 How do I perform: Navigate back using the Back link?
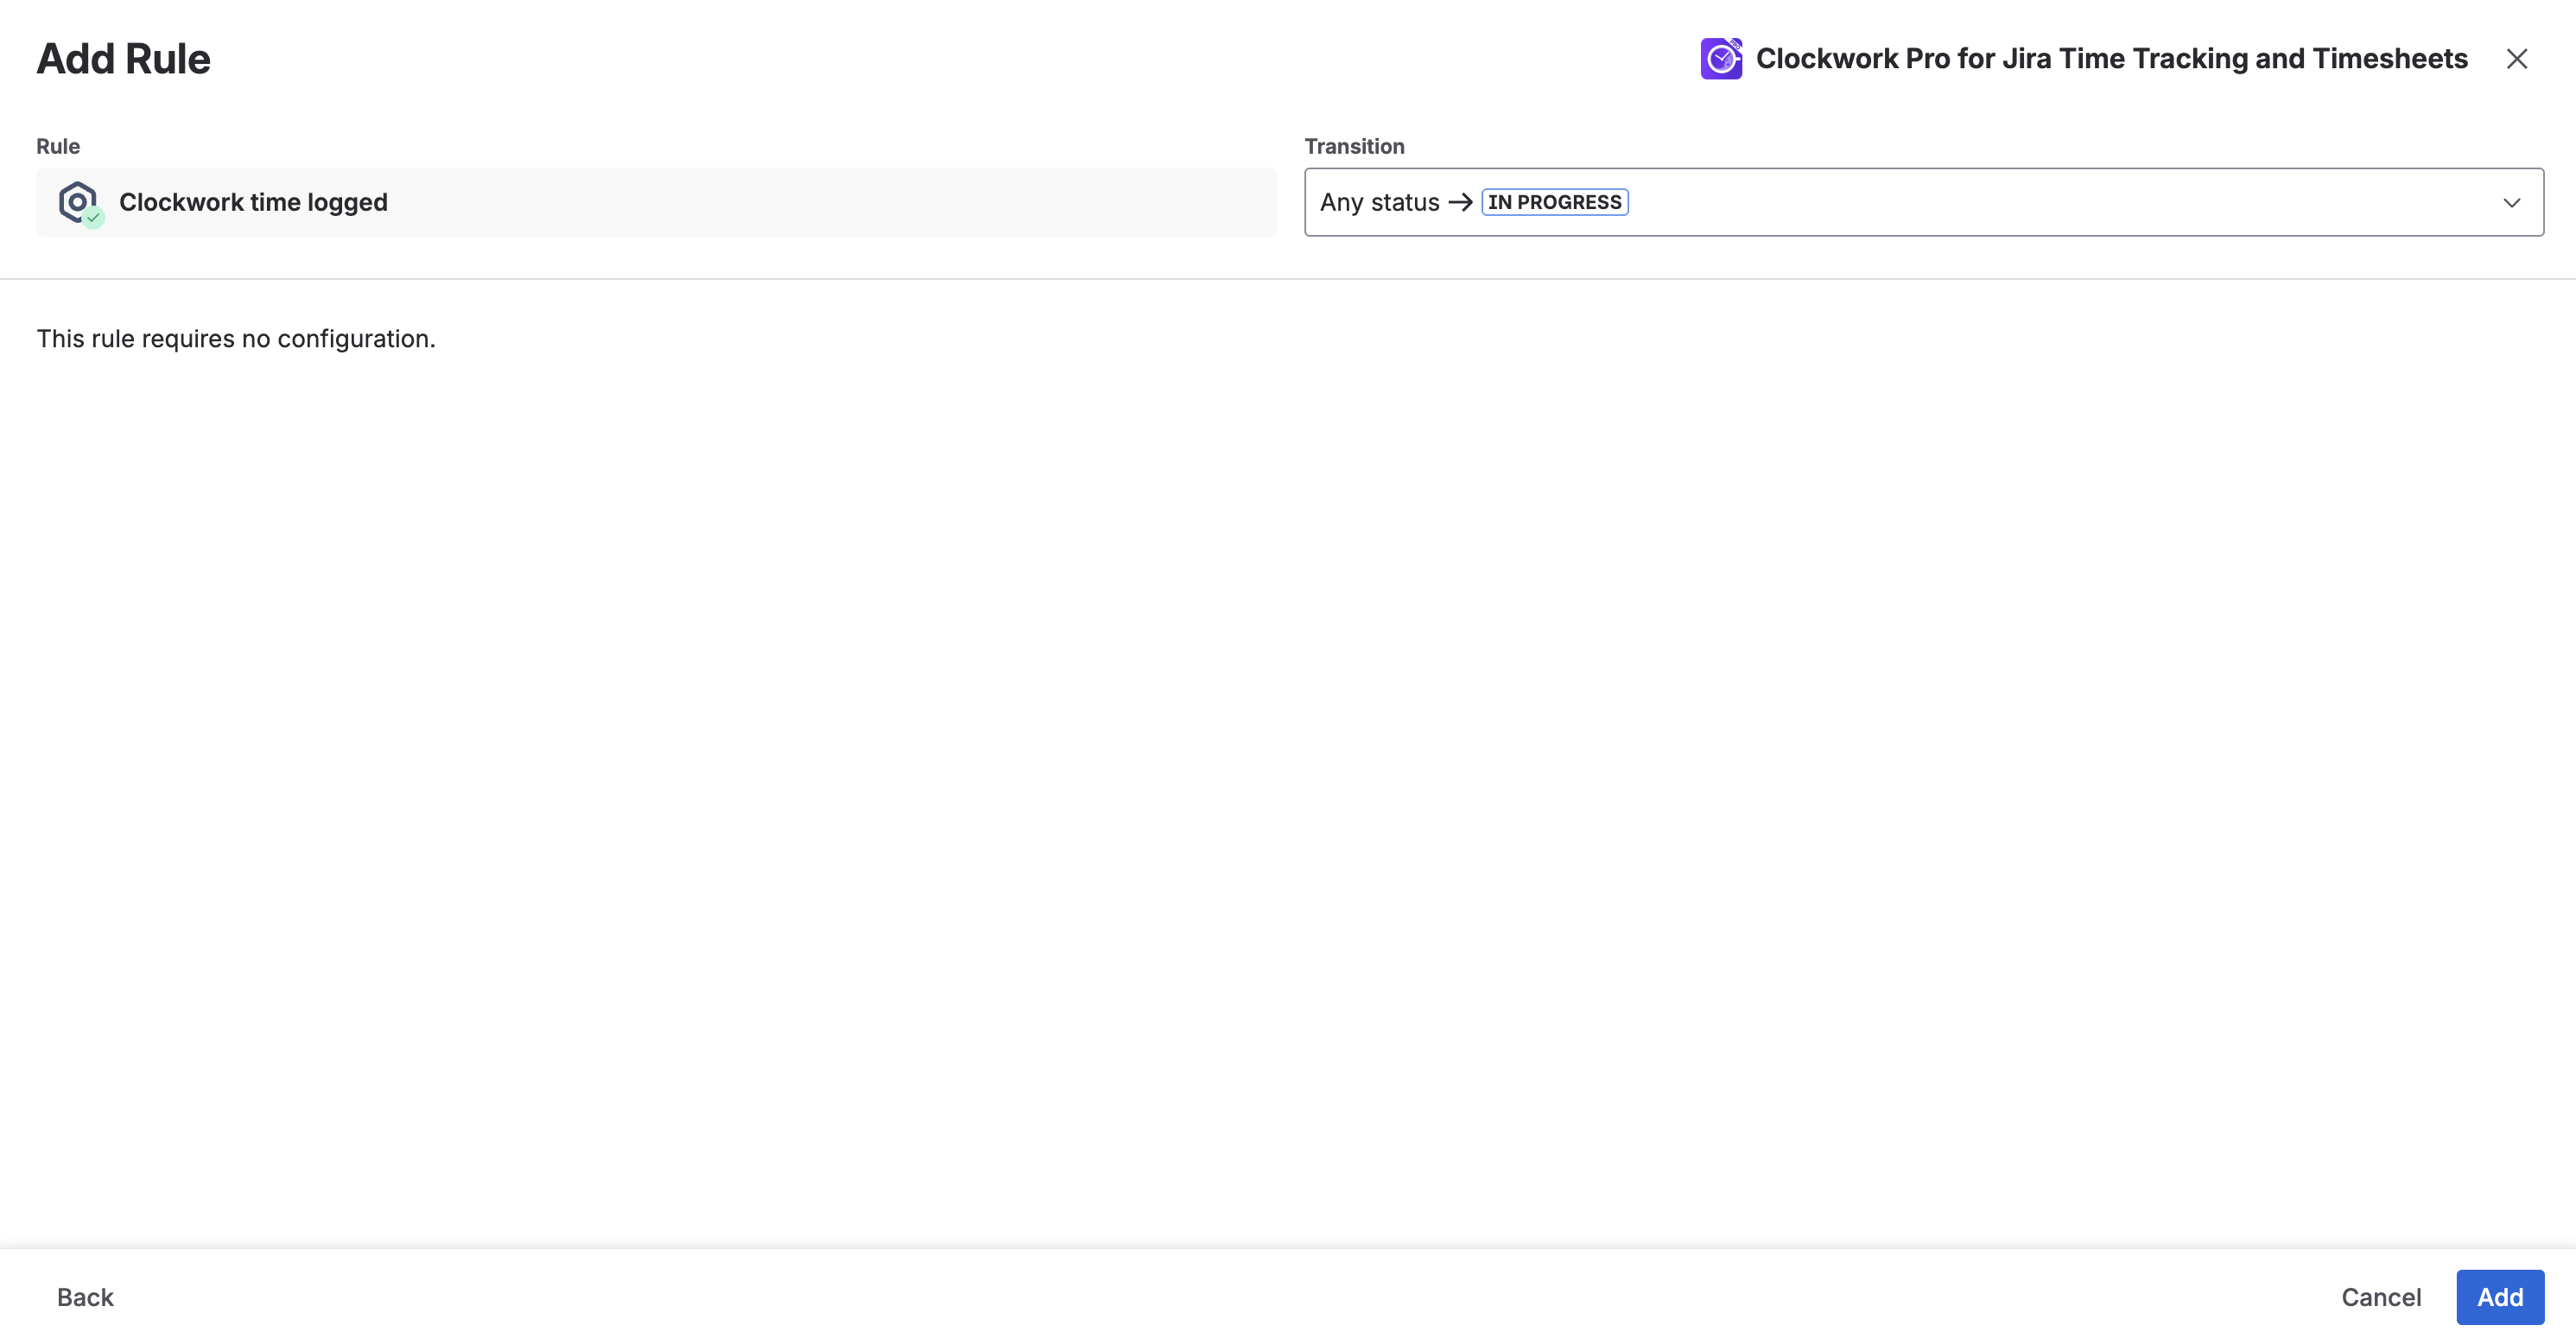85,1296
